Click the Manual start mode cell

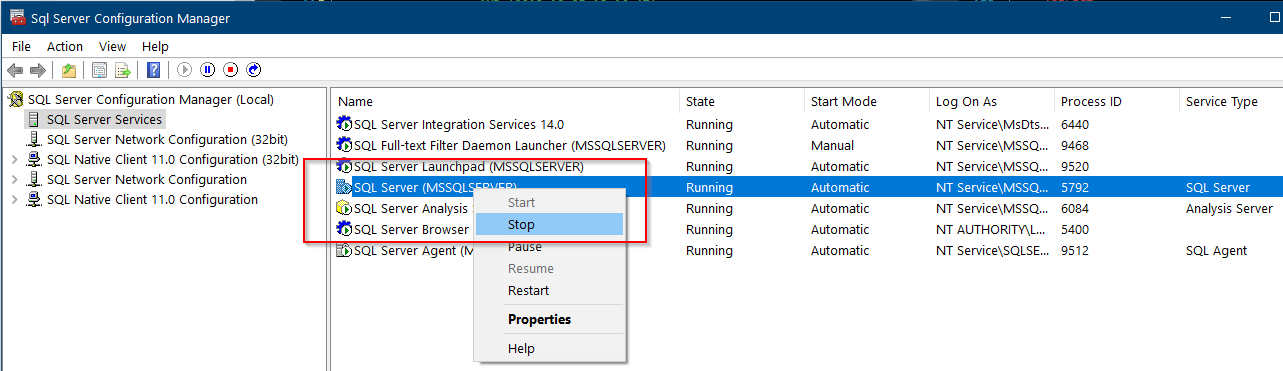pyautogui.click(x=832, y=145)
